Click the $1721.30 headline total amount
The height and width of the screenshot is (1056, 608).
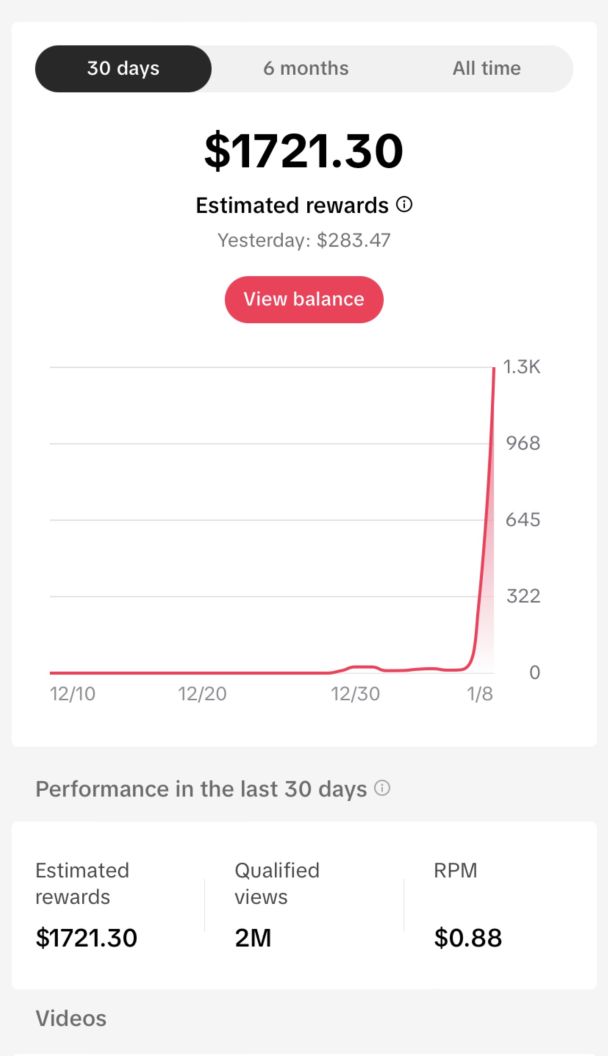(x=304, y=151)
